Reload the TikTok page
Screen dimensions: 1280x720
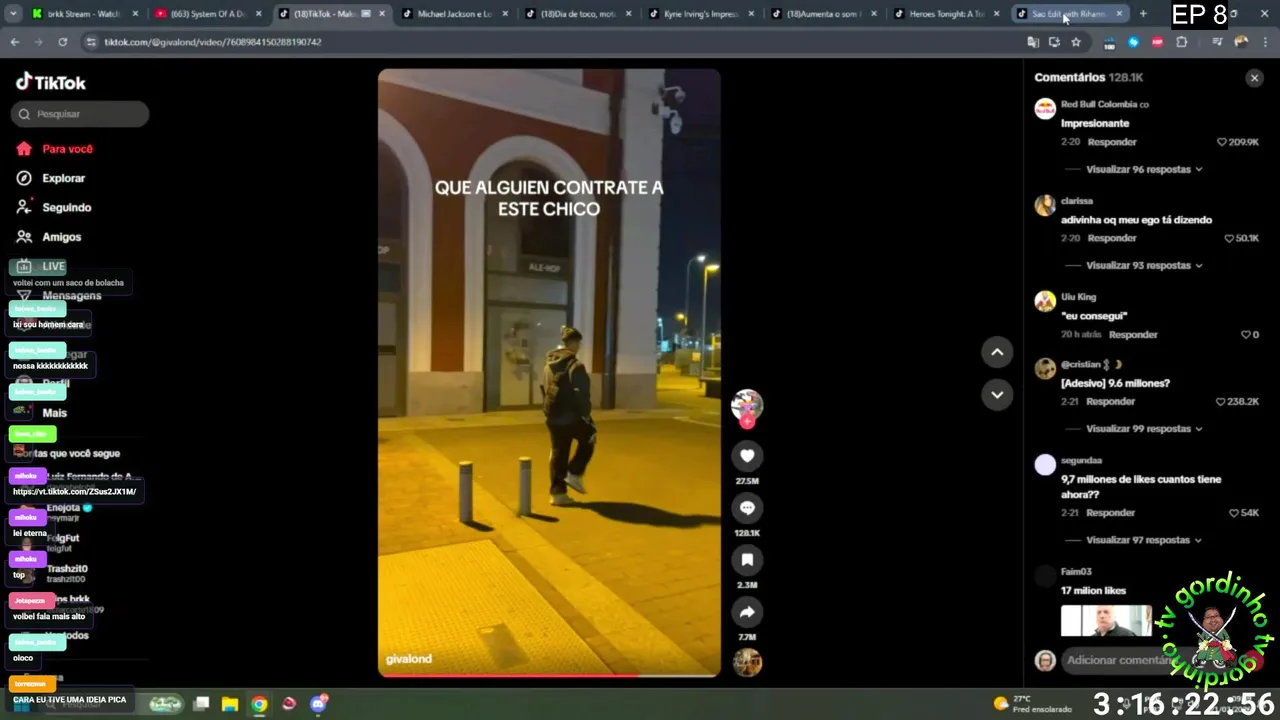coord(62,42)
